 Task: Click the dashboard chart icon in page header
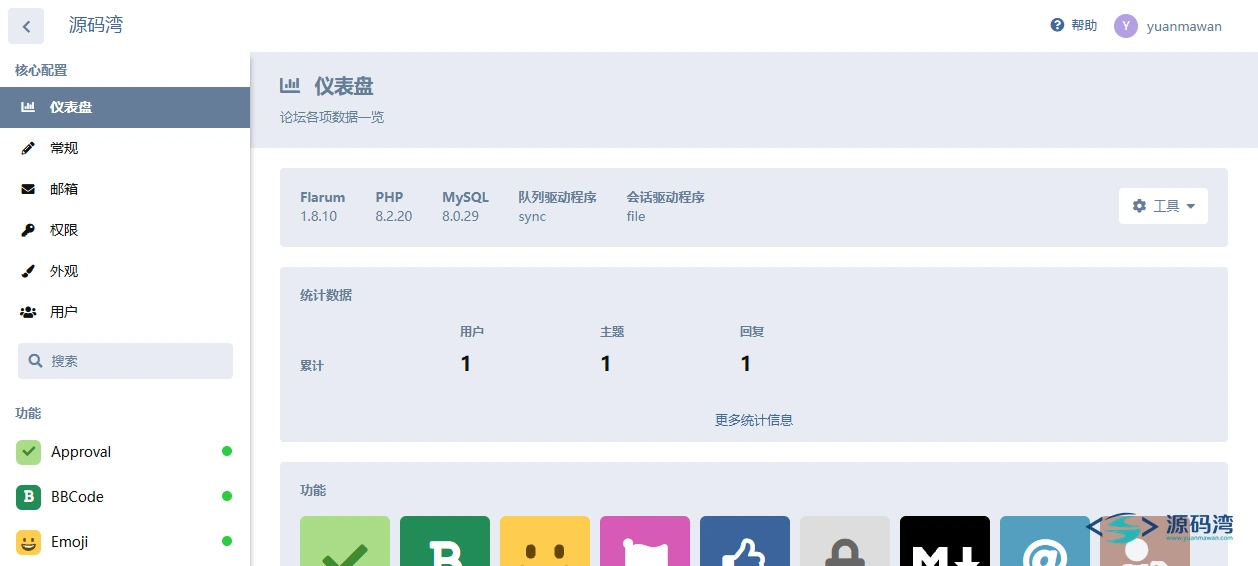290,86
